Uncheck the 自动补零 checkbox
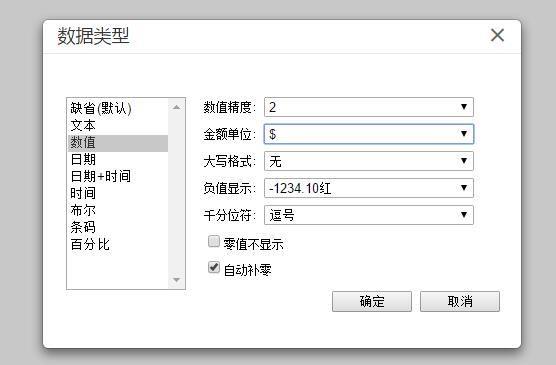This screenshot has height=365, width=556. coord(214,267)
